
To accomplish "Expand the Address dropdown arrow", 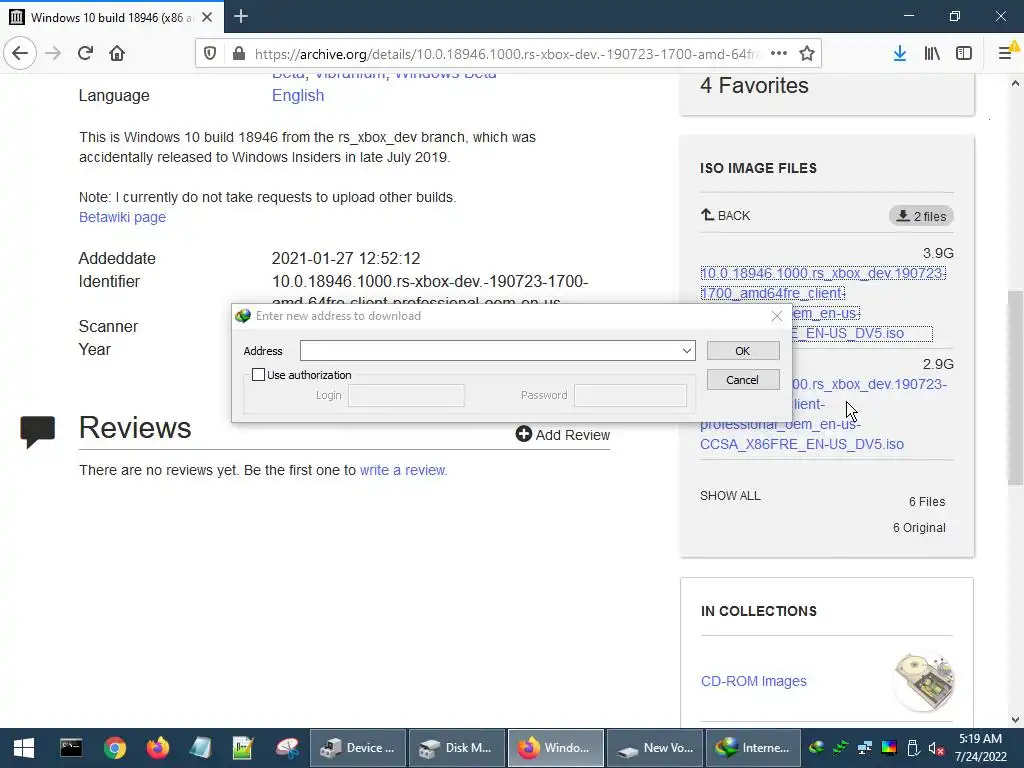I will tap(687, 351).
